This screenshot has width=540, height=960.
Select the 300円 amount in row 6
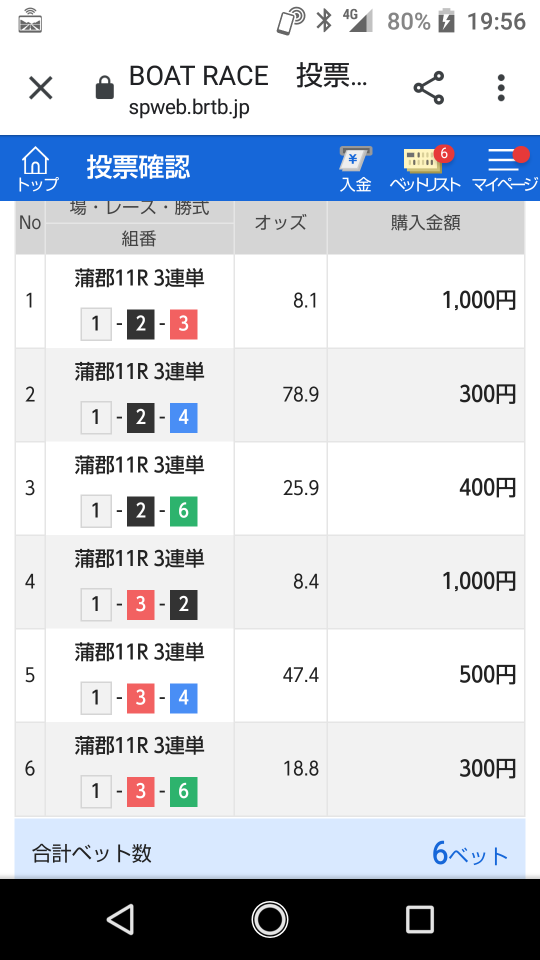point(488,769)
